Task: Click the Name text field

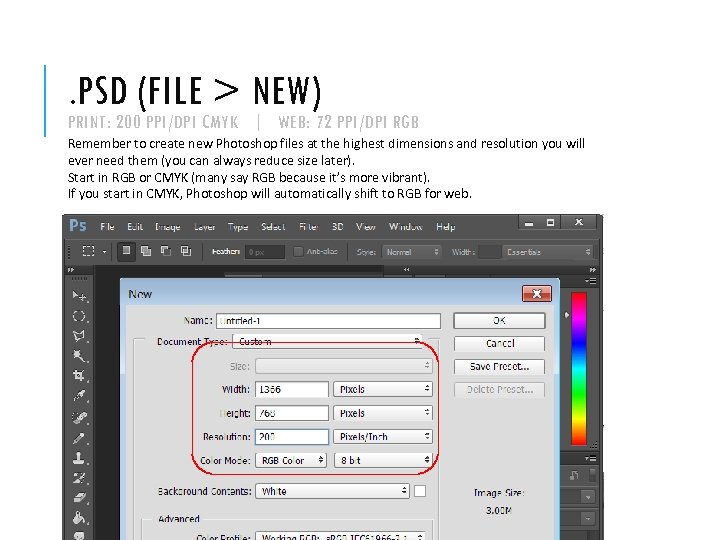Action: [x=328, y=321]
